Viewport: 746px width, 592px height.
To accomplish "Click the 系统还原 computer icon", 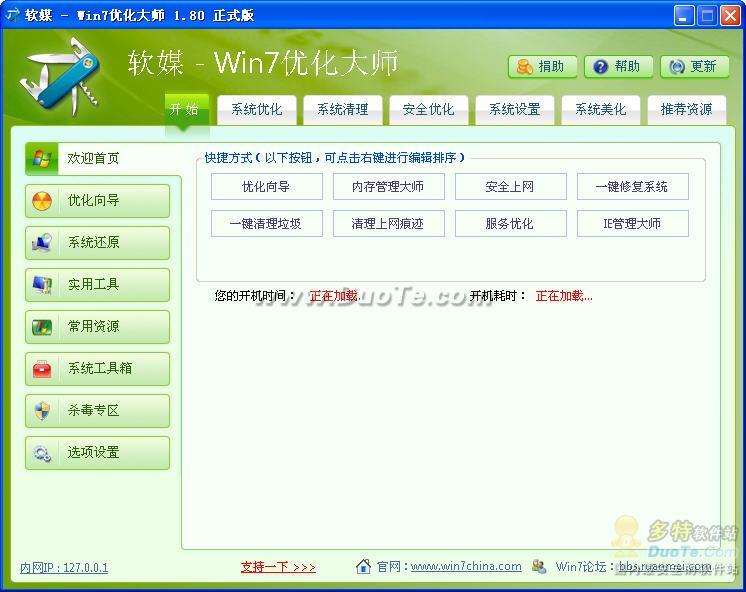I will 42,243.
